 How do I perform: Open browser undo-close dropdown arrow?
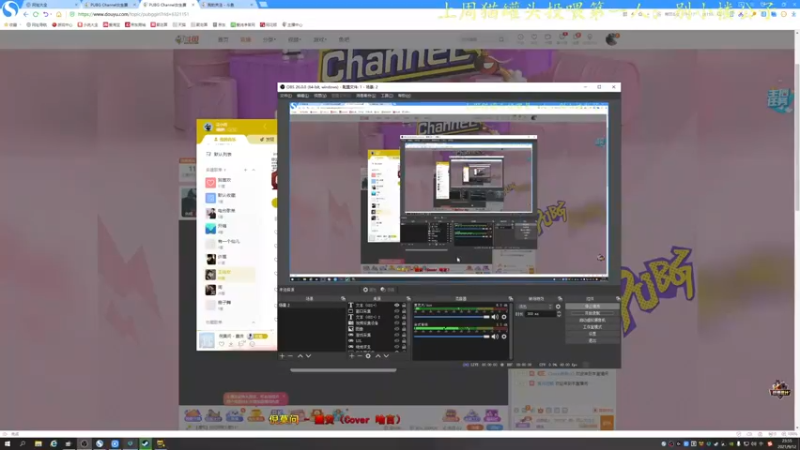tap(51, 14)
